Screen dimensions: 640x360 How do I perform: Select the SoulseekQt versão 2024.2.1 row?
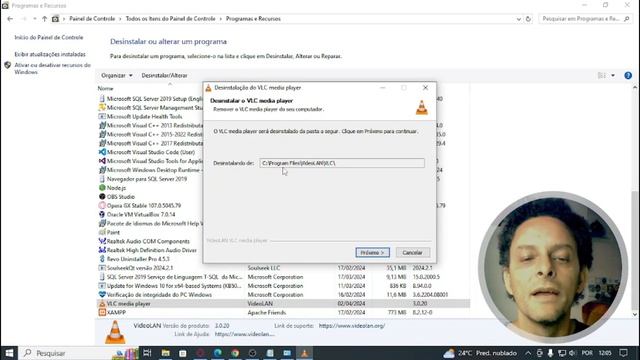(x=283, y=268)
